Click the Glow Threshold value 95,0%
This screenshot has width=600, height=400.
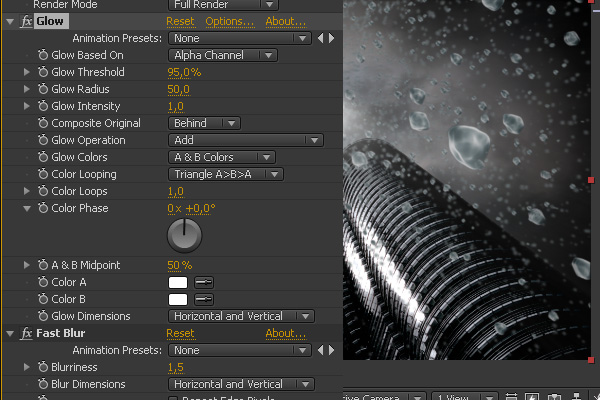pyautogui.click(x=184, y=72)
